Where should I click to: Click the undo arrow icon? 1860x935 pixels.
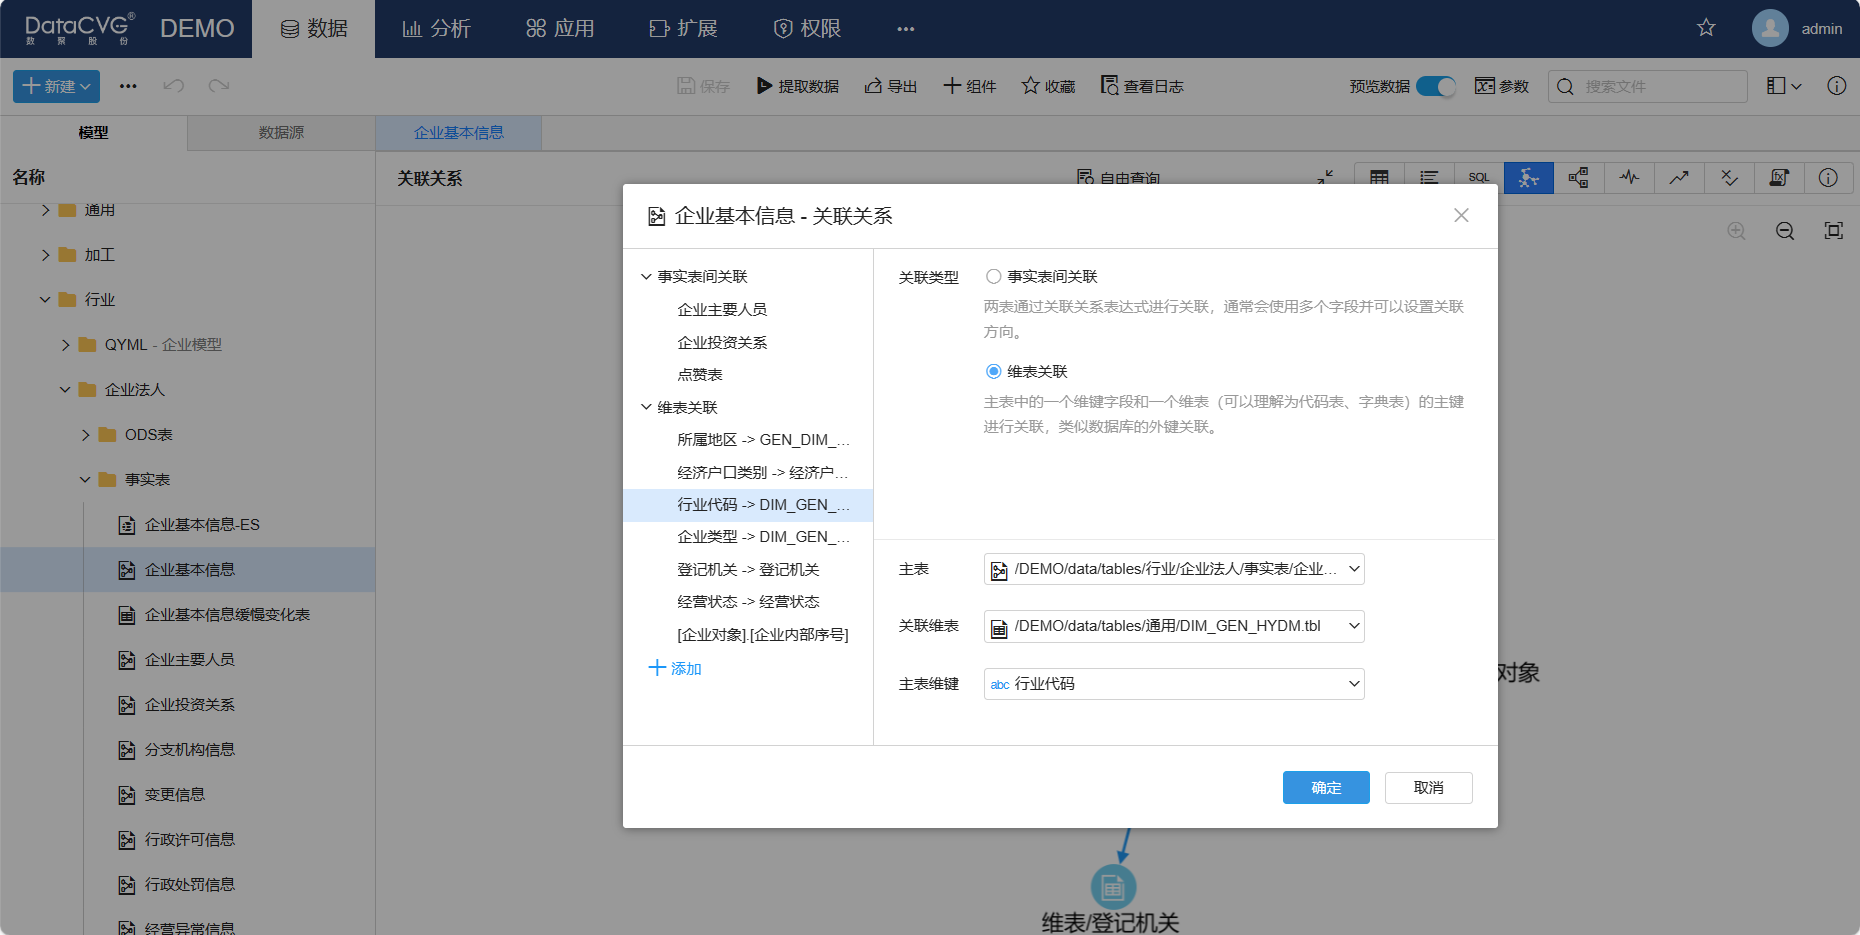[174, 86]
